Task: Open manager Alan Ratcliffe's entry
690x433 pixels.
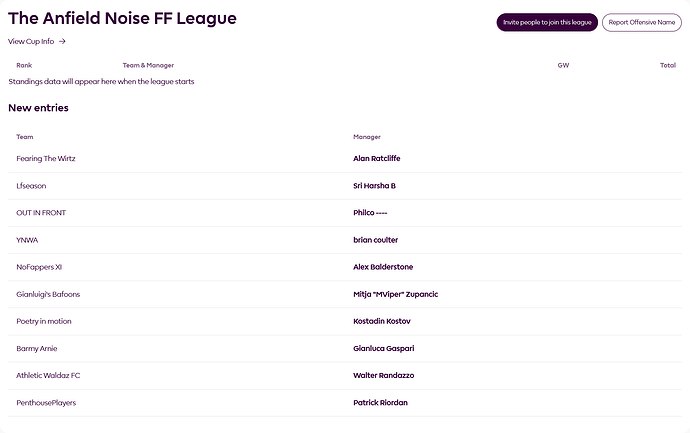Action: coord(377,158)
